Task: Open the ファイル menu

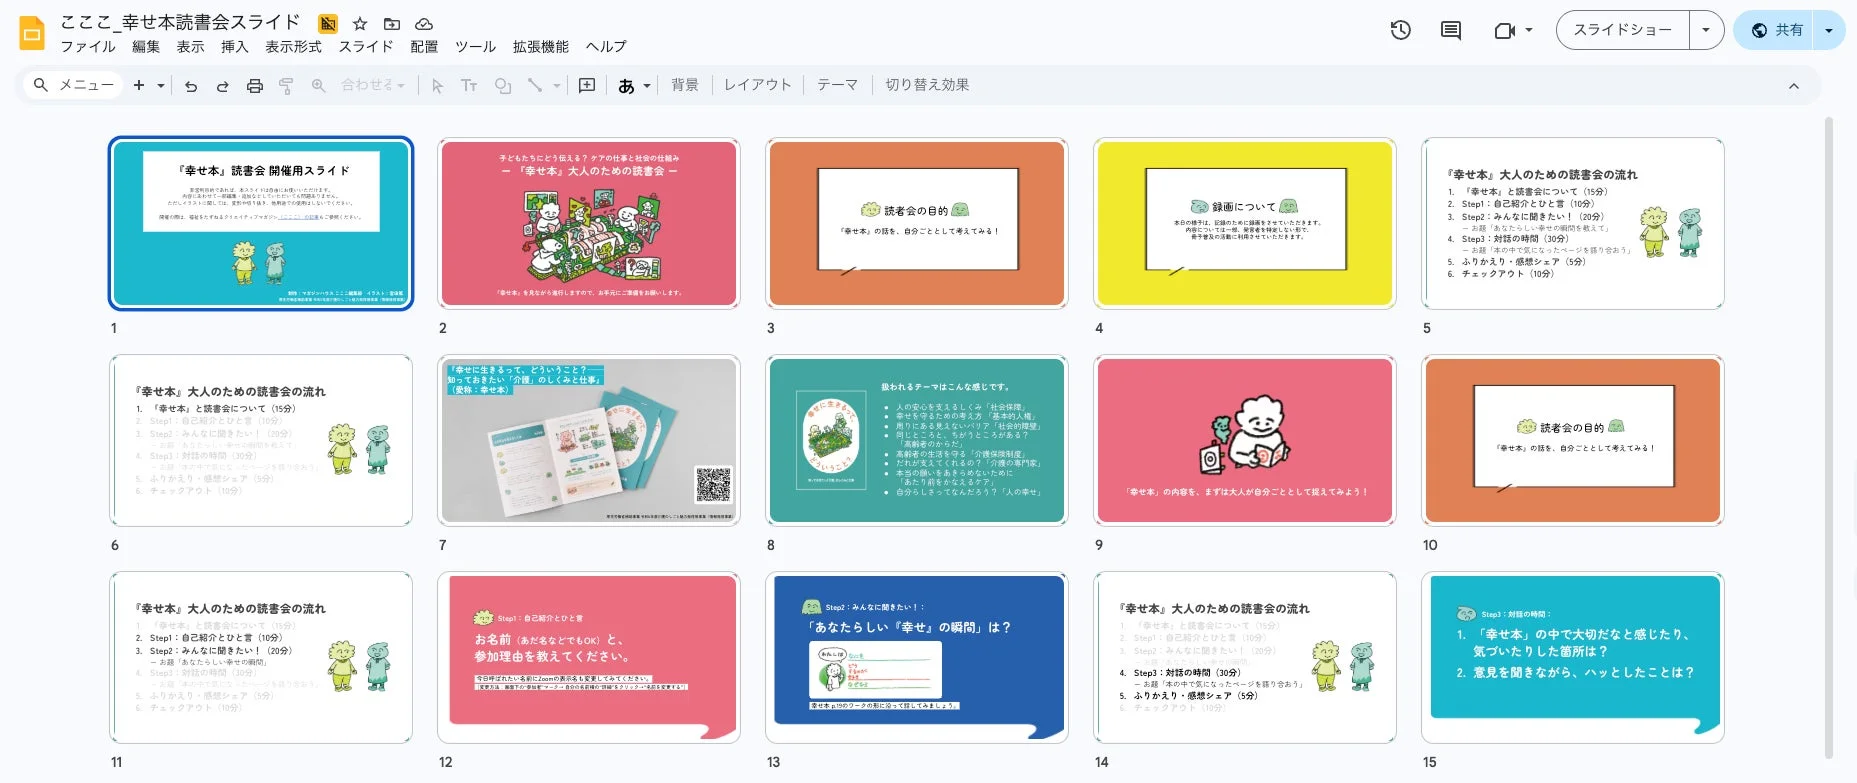Action: pyautogui.click(x=88, y=47)
